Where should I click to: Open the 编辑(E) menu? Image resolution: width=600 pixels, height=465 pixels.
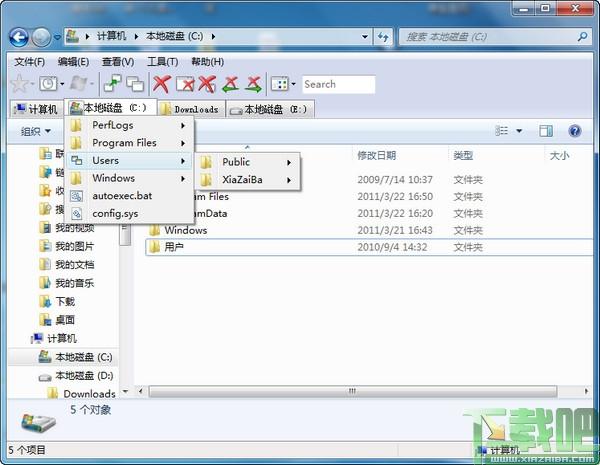point(73,62)
